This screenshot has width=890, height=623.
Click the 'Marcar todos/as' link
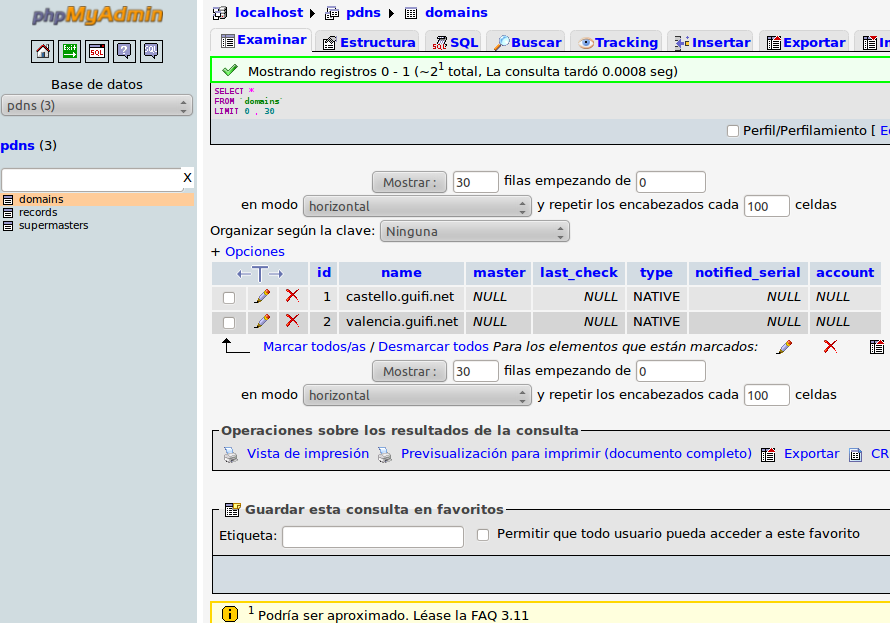click(314, 346)
